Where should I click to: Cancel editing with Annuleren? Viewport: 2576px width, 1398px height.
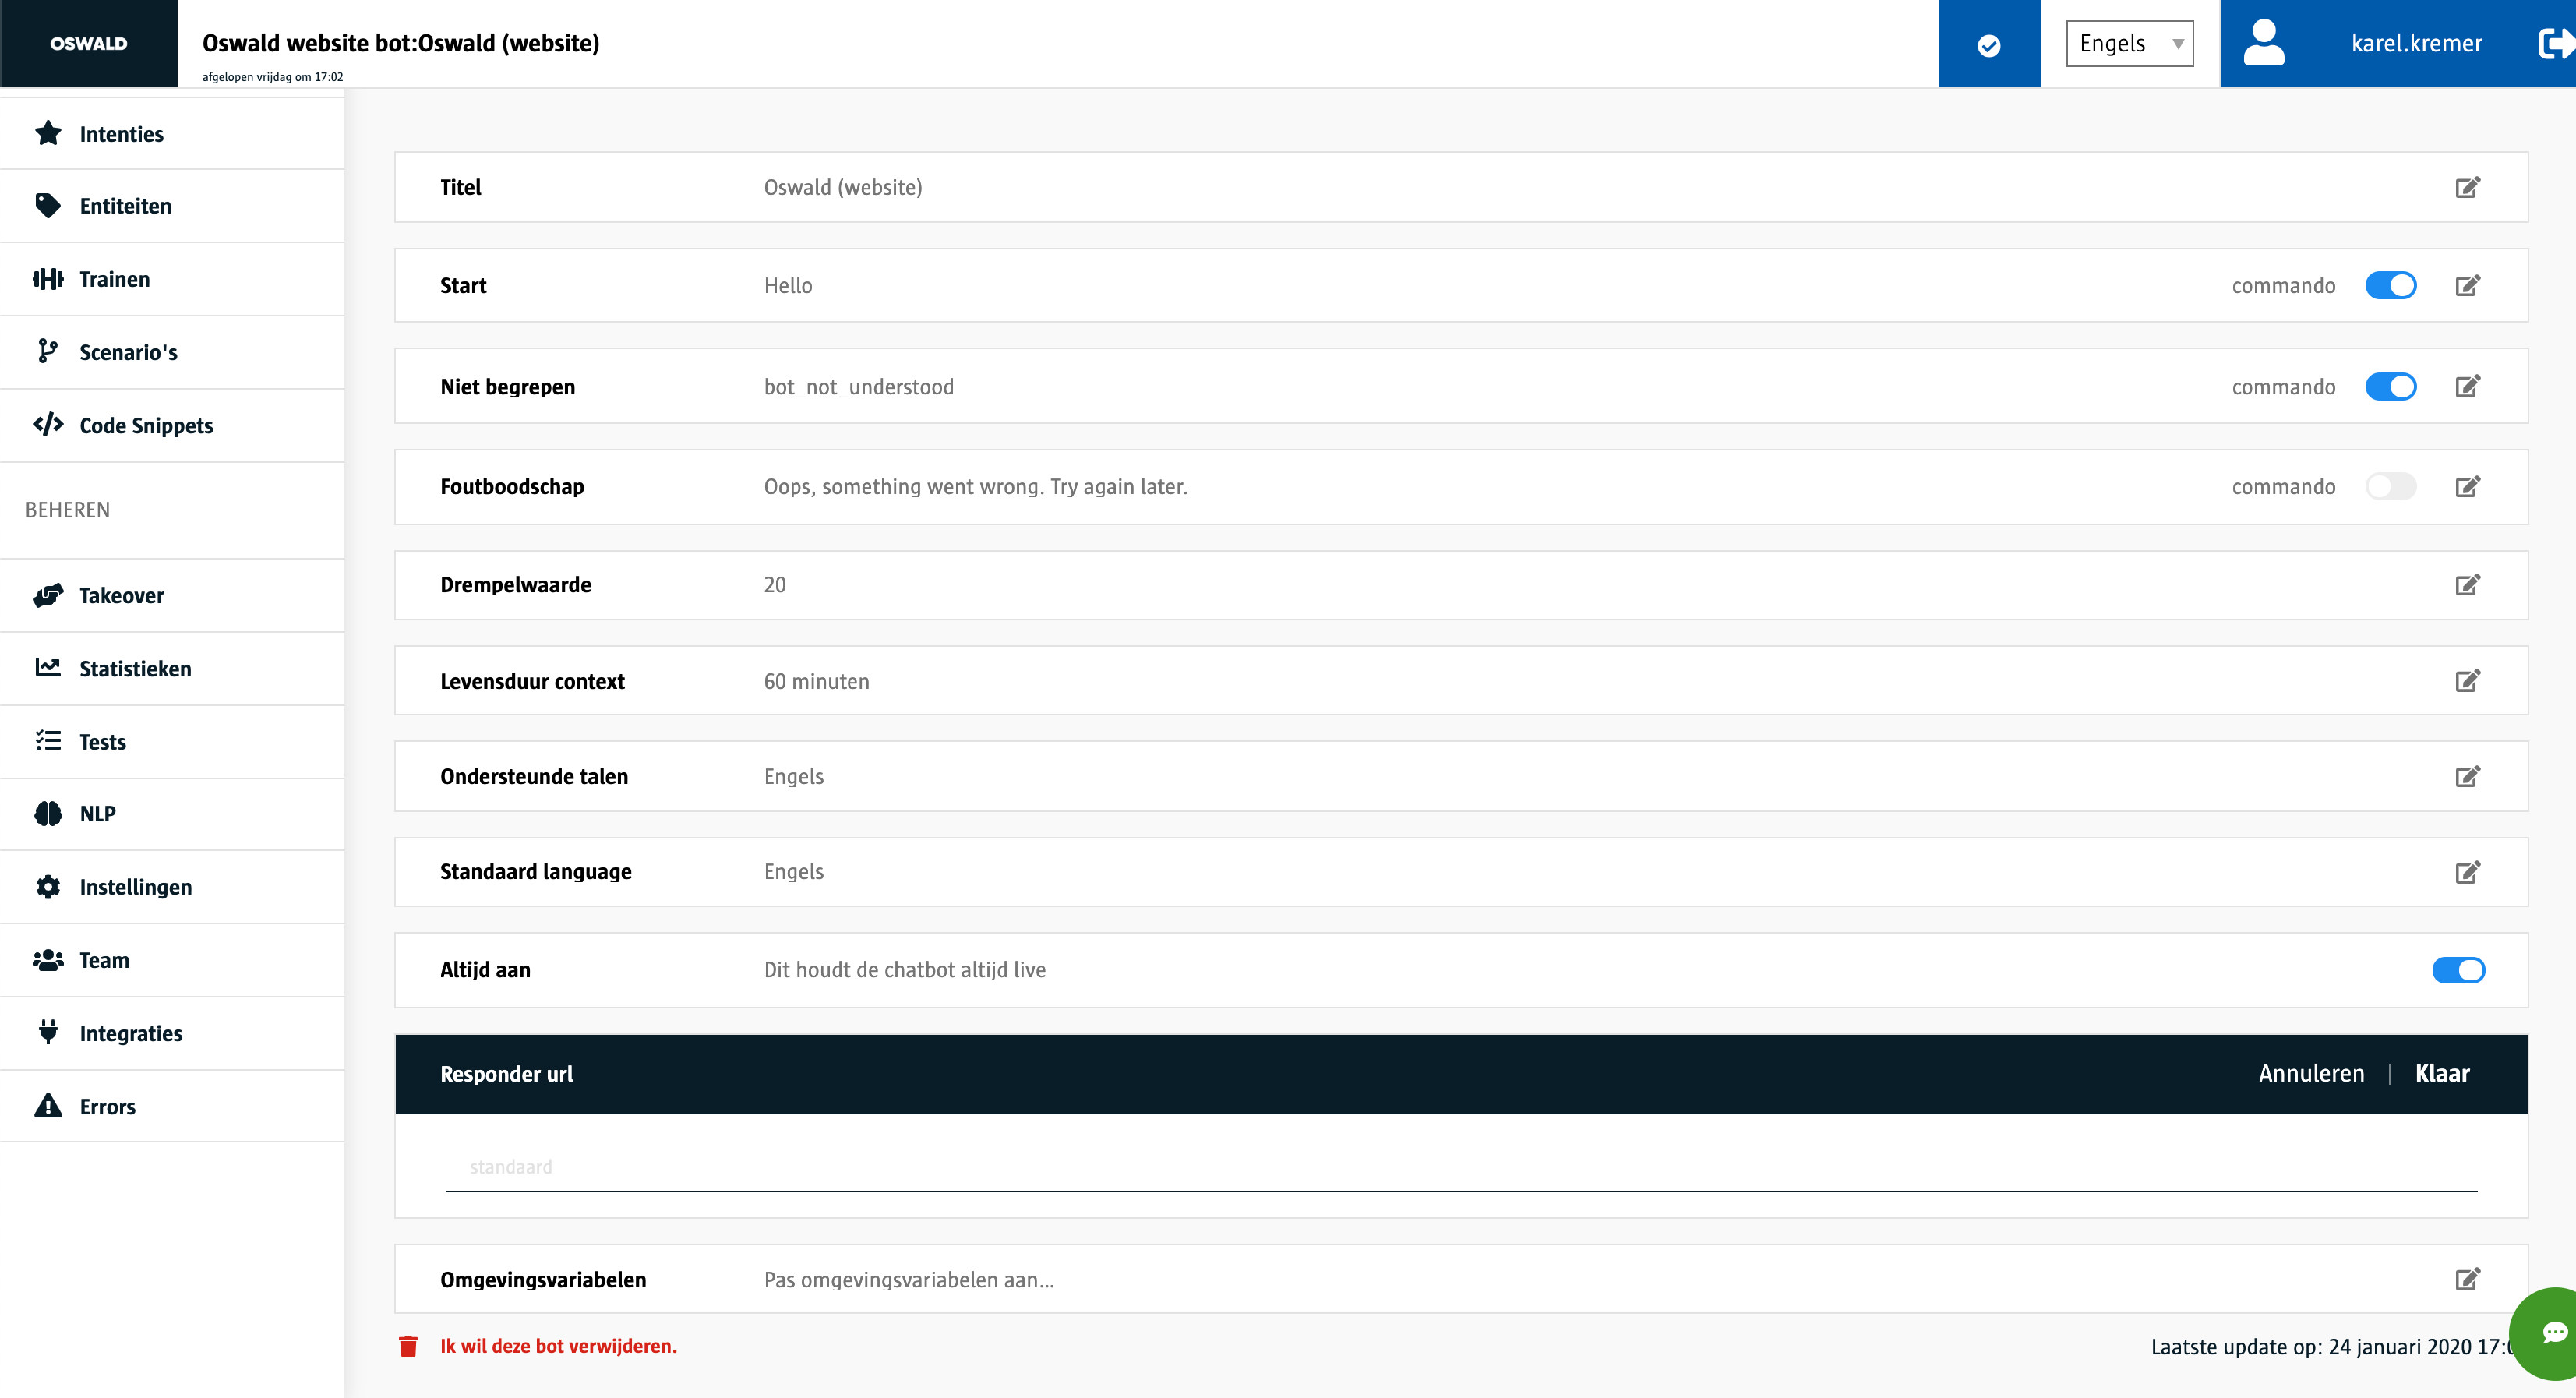pos(2310,1073)
